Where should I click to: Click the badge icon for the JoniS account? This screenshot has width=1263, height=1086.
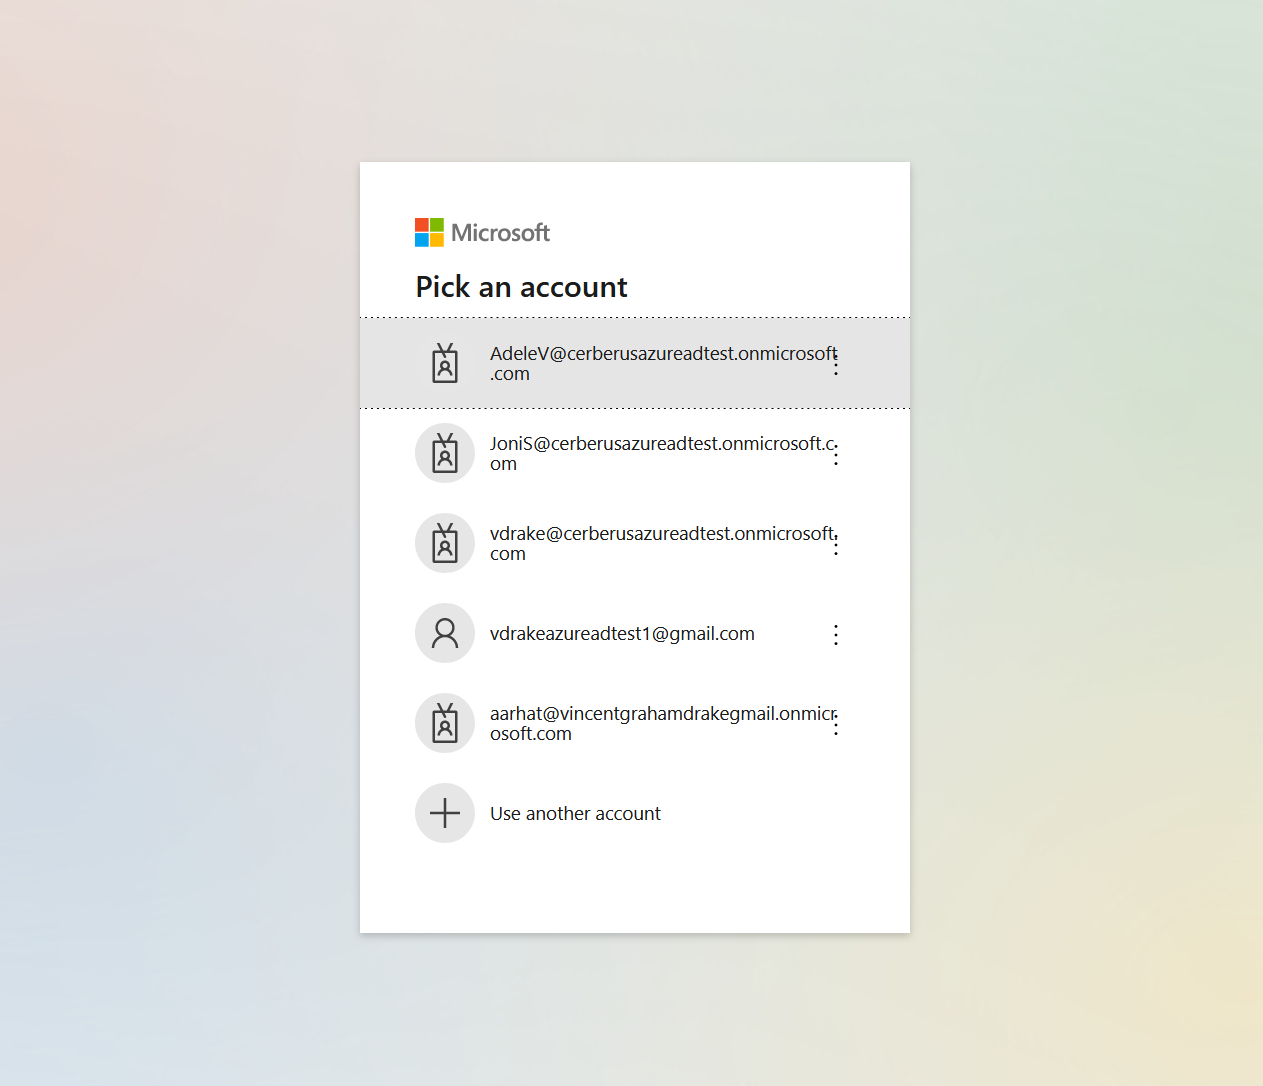click(445, 453)
